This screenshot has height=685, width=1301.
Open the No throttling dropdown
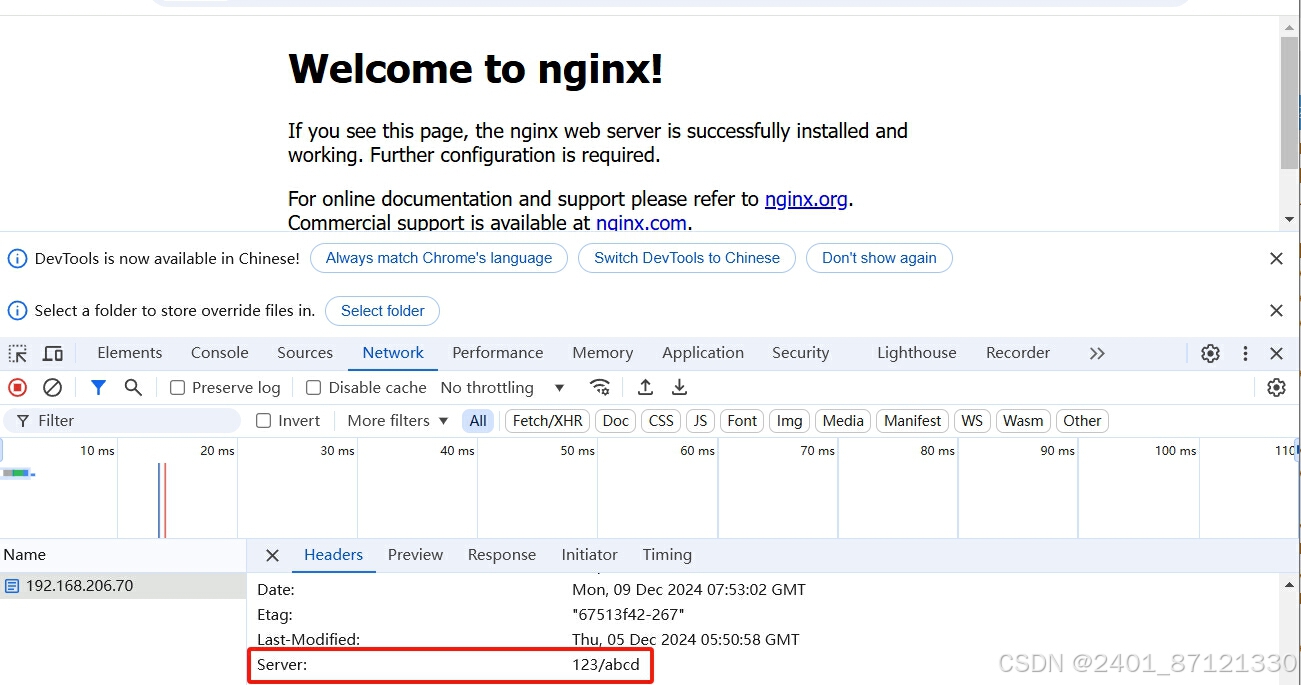point(503,388)
